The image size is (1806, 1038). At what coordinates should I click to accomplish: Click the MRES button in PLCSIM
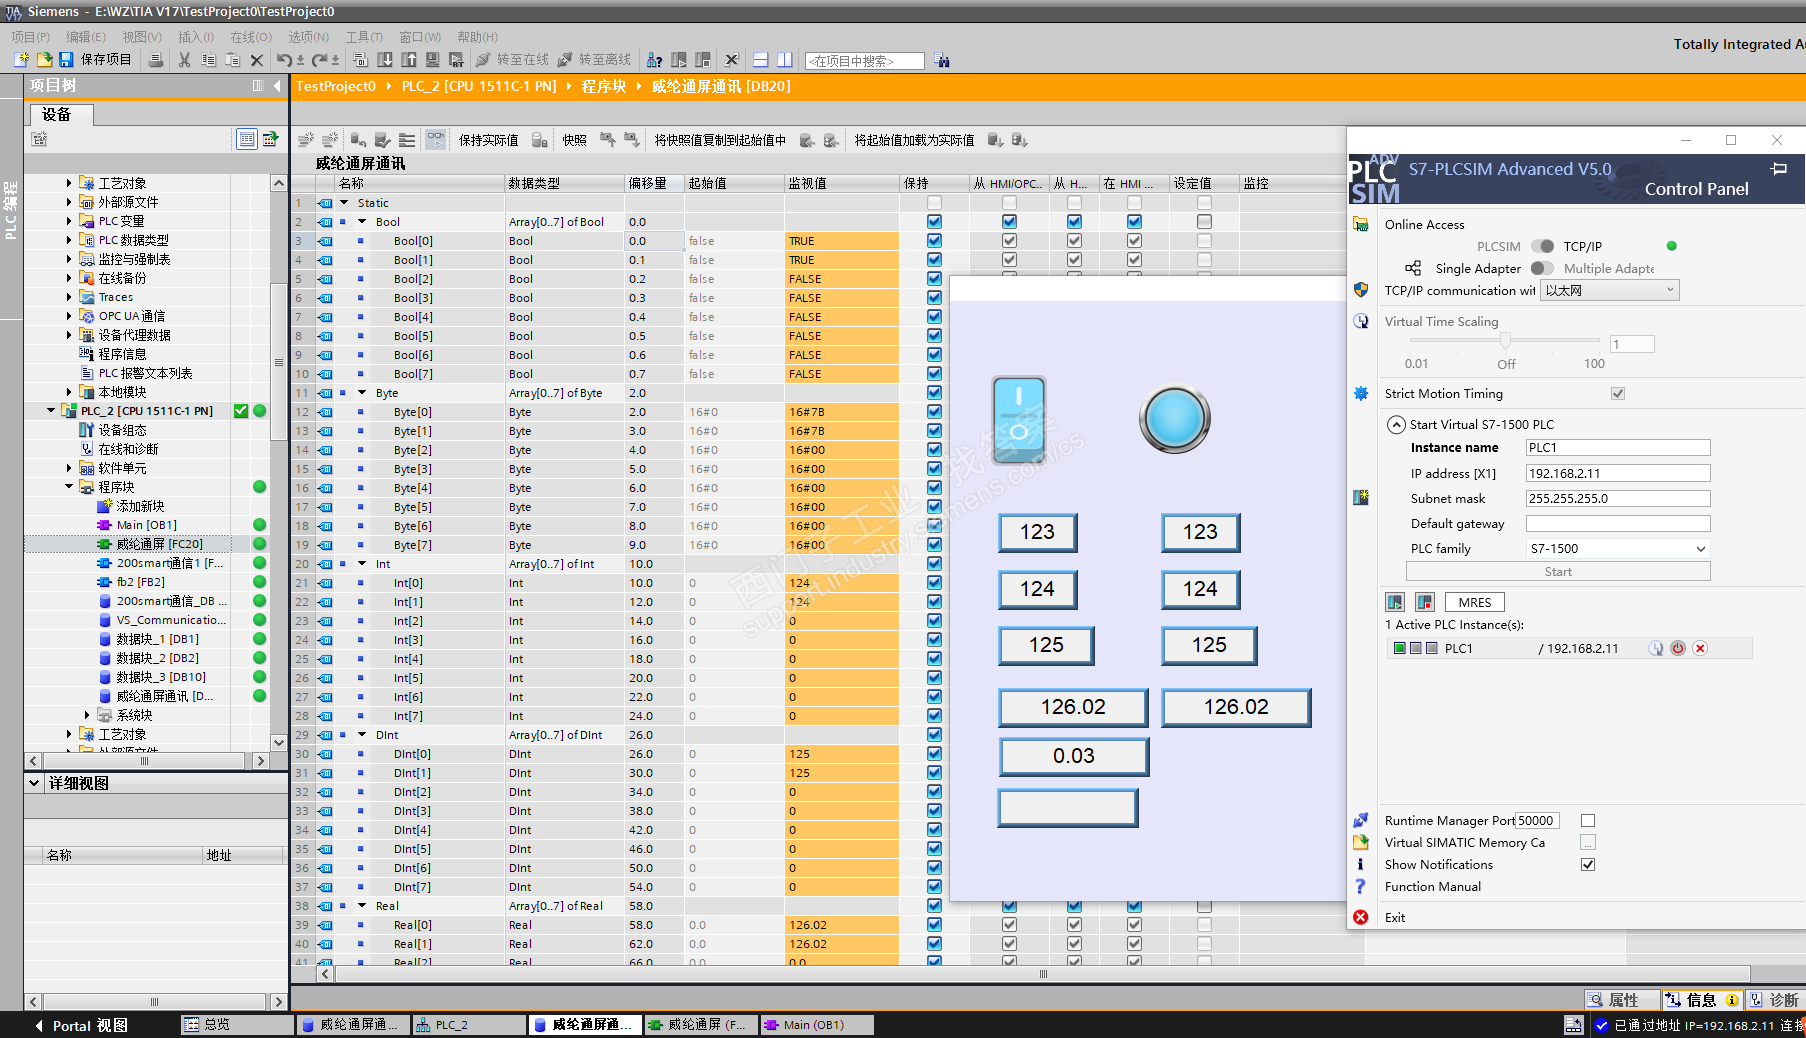click(x=1474, y=602)
